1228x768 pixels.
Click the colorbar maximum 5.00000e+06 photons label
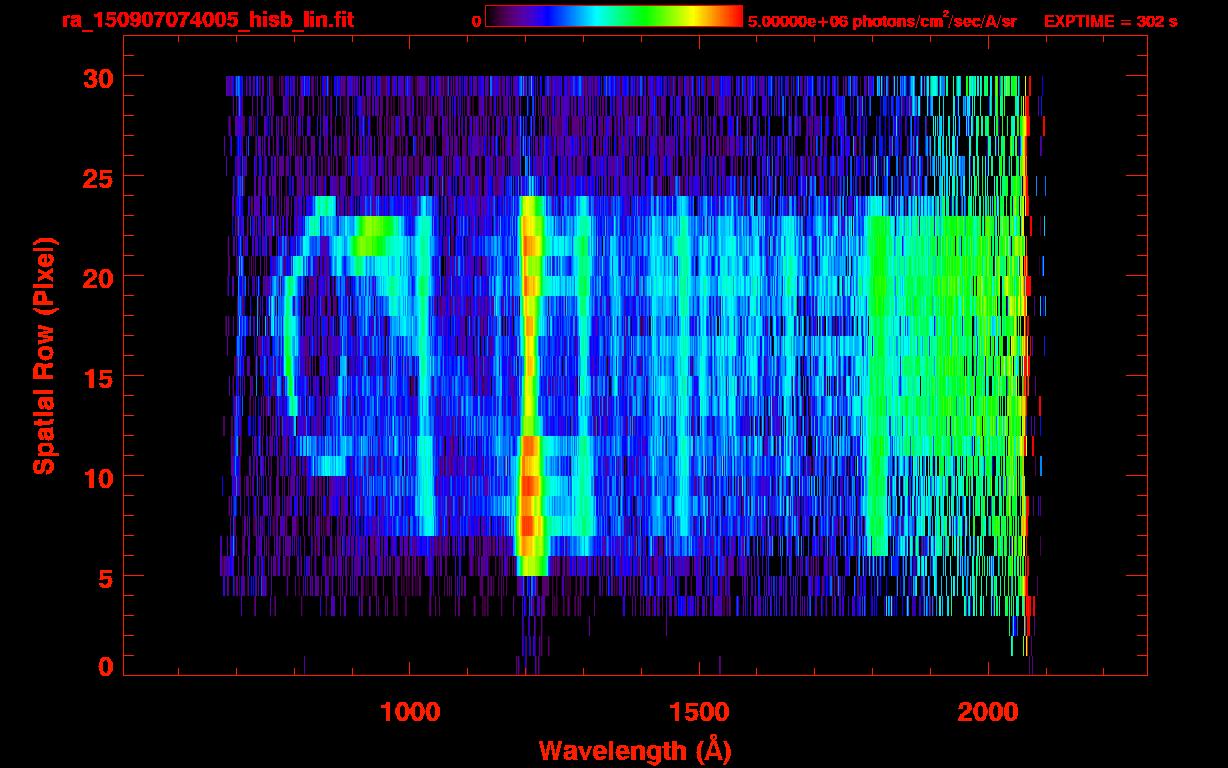[882, 21]
